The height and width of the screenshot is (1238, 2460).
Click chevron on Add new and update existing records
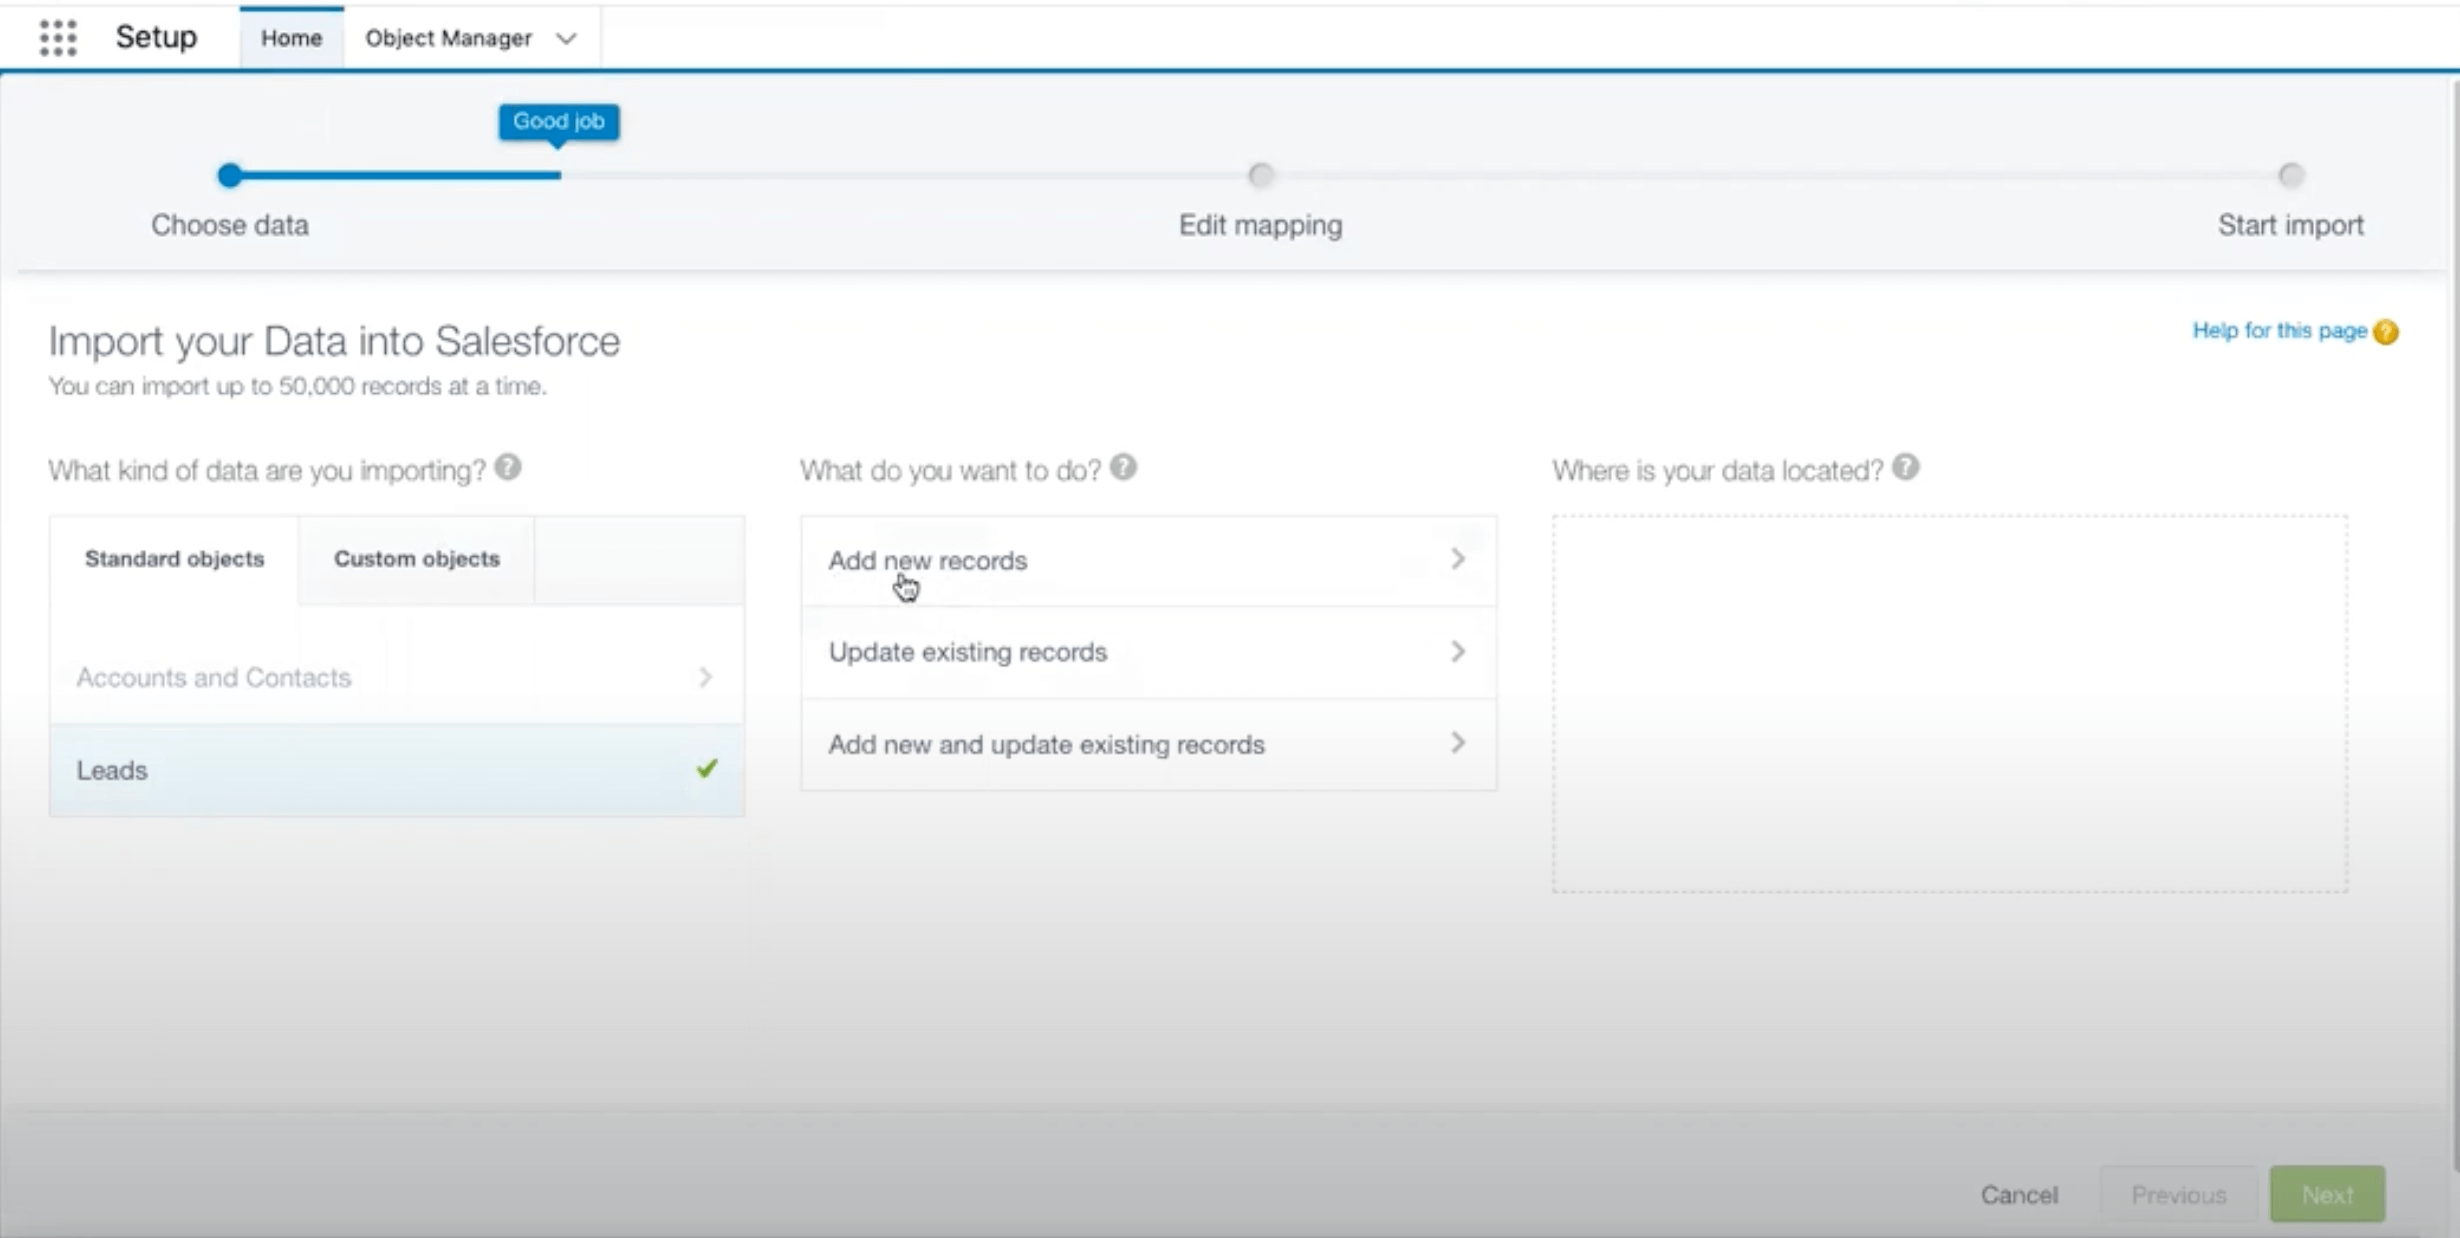pos(1458,743)
